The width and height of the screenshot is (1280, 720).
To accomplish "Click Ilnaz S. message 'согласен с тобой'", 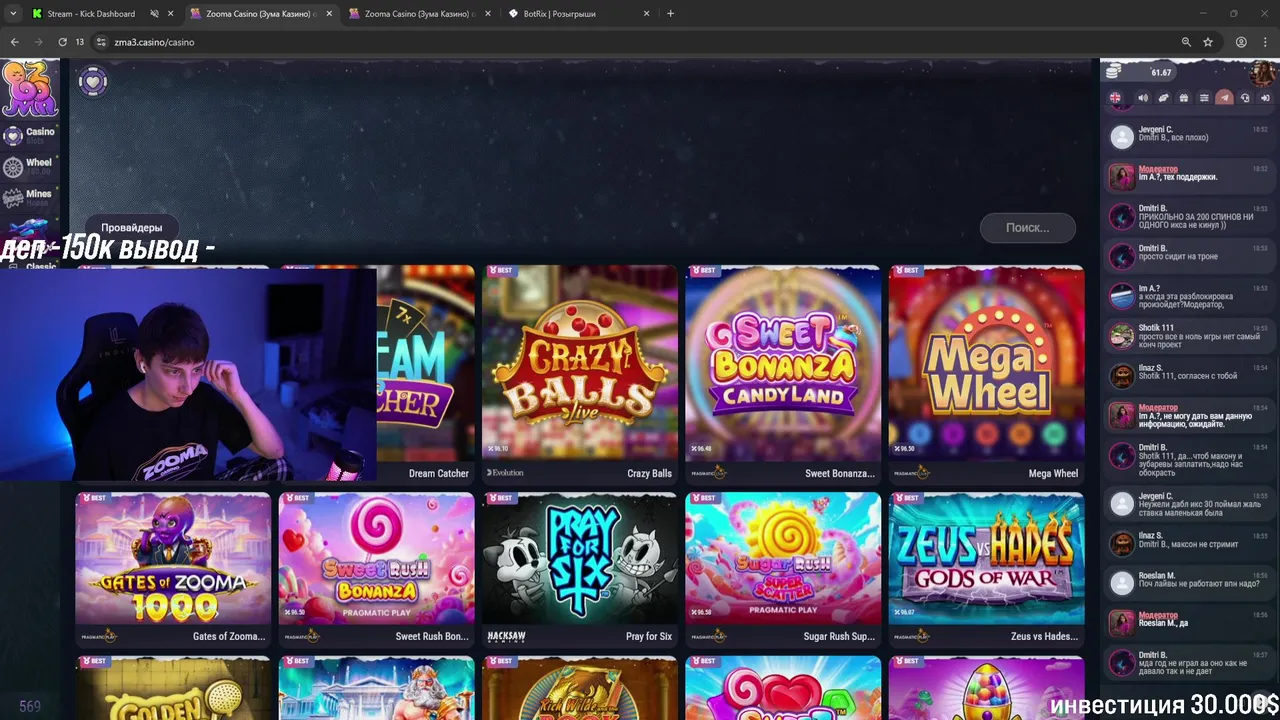I will coord(1188,376).
